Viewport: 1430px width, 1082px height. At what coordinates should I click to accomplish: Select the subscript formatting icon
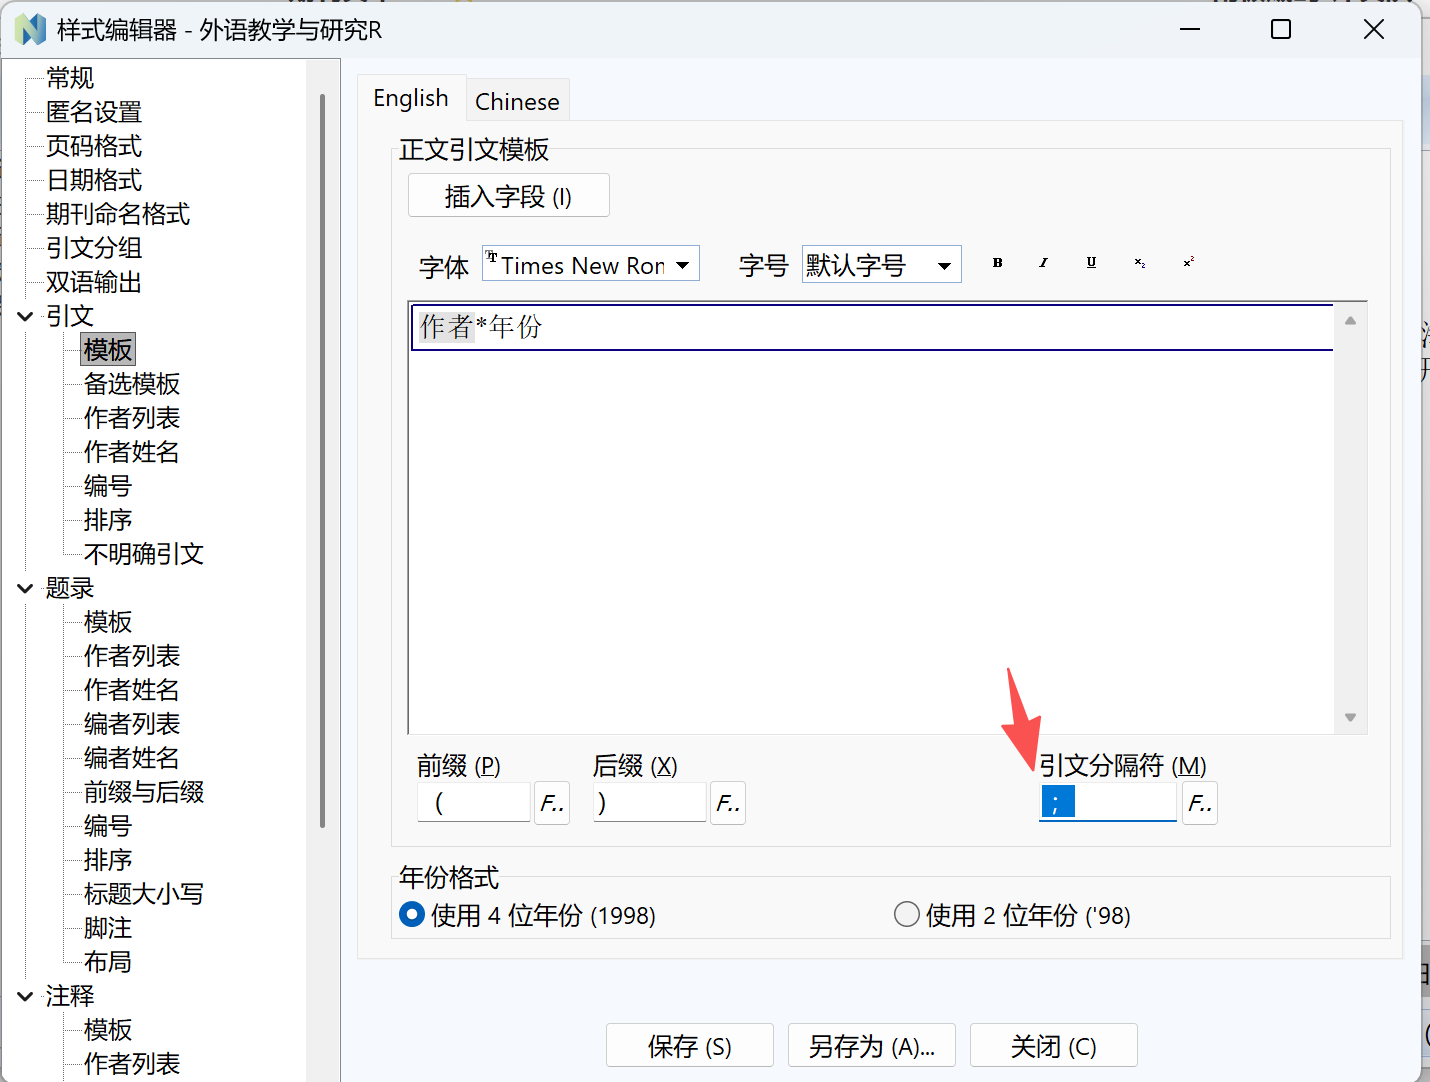[1138, 262]
